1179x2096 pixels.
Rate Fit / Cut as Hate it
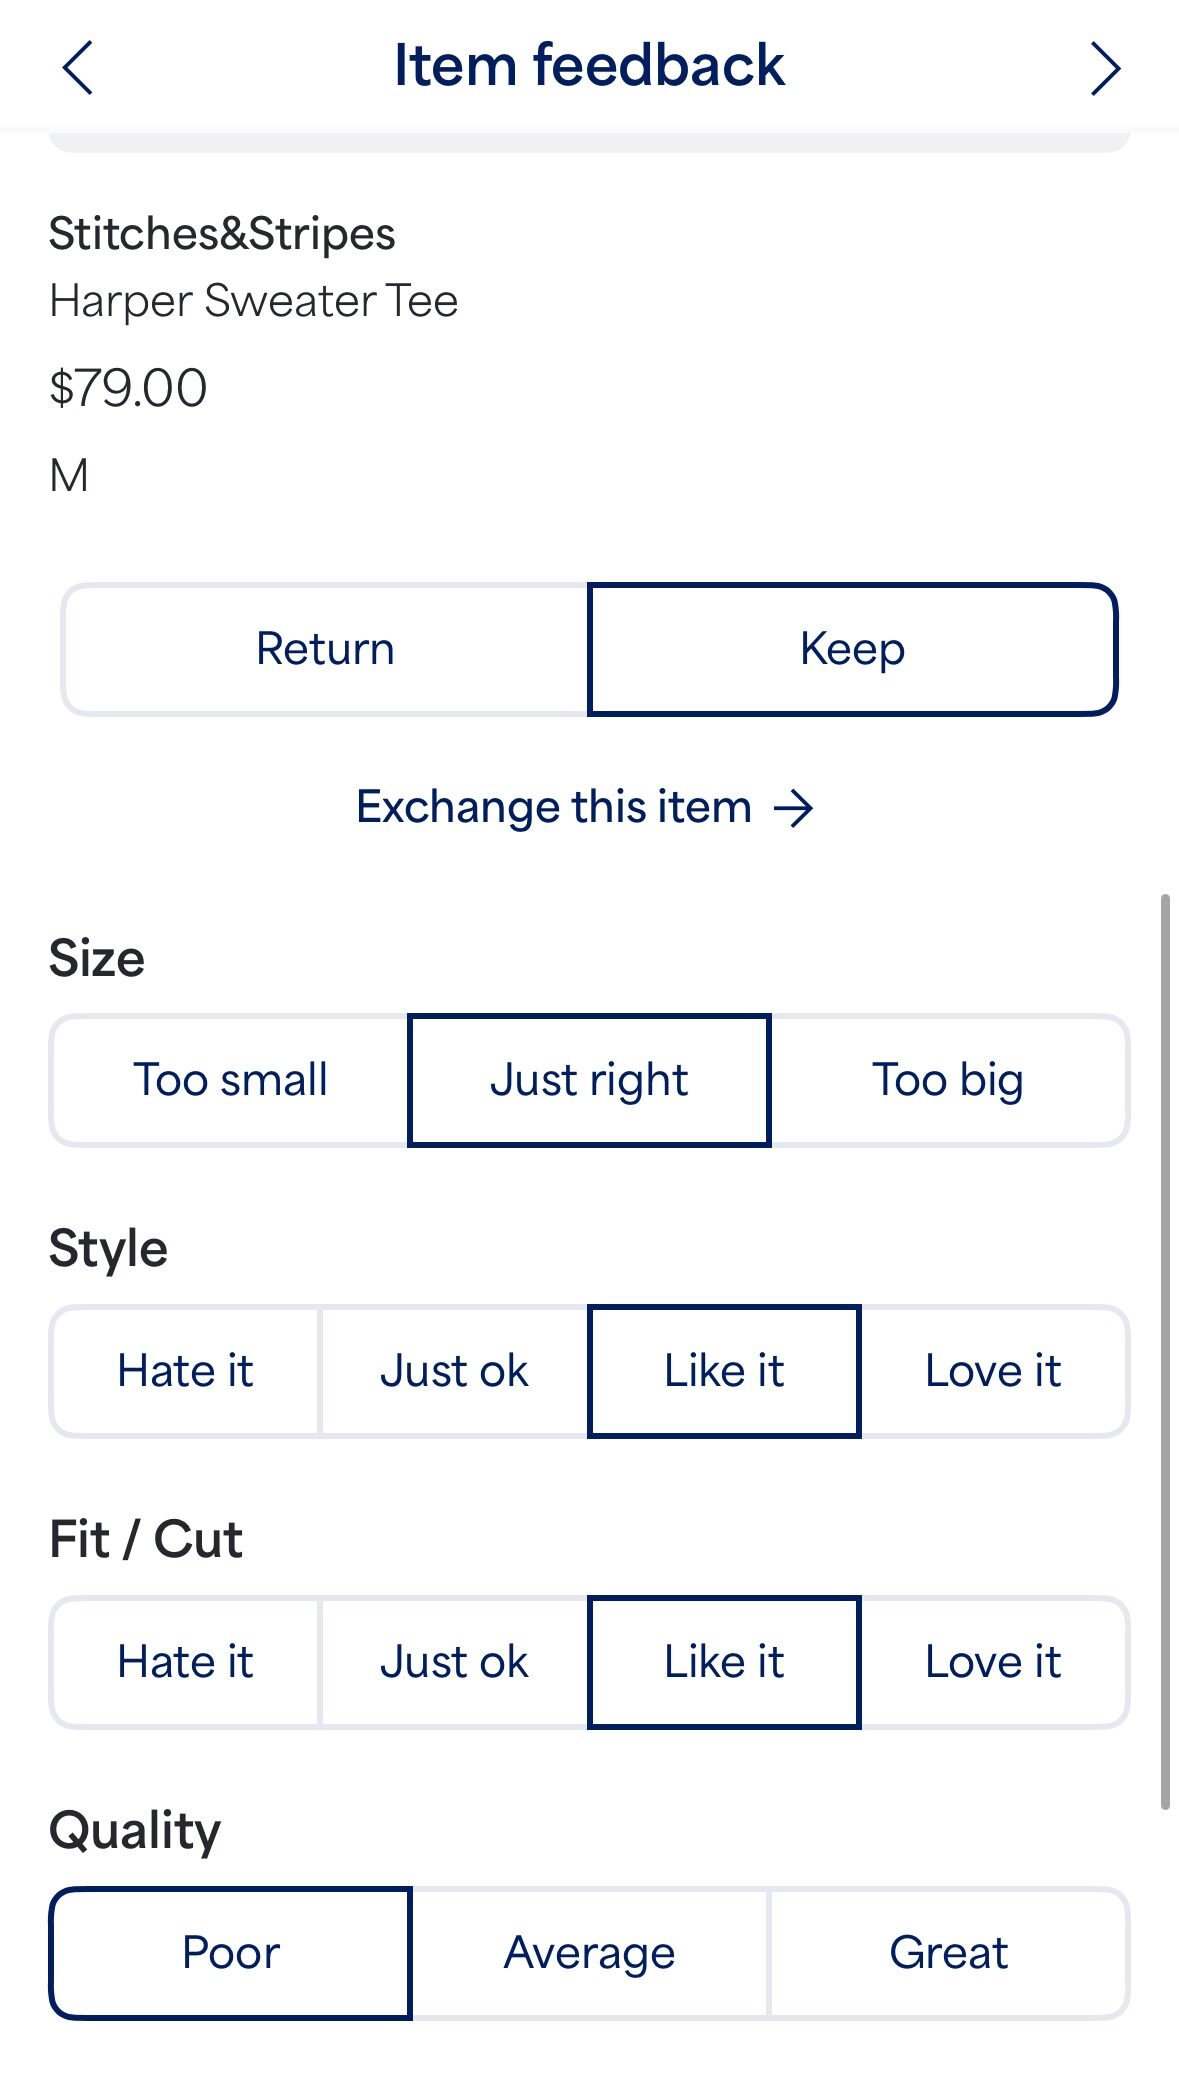185,1662
